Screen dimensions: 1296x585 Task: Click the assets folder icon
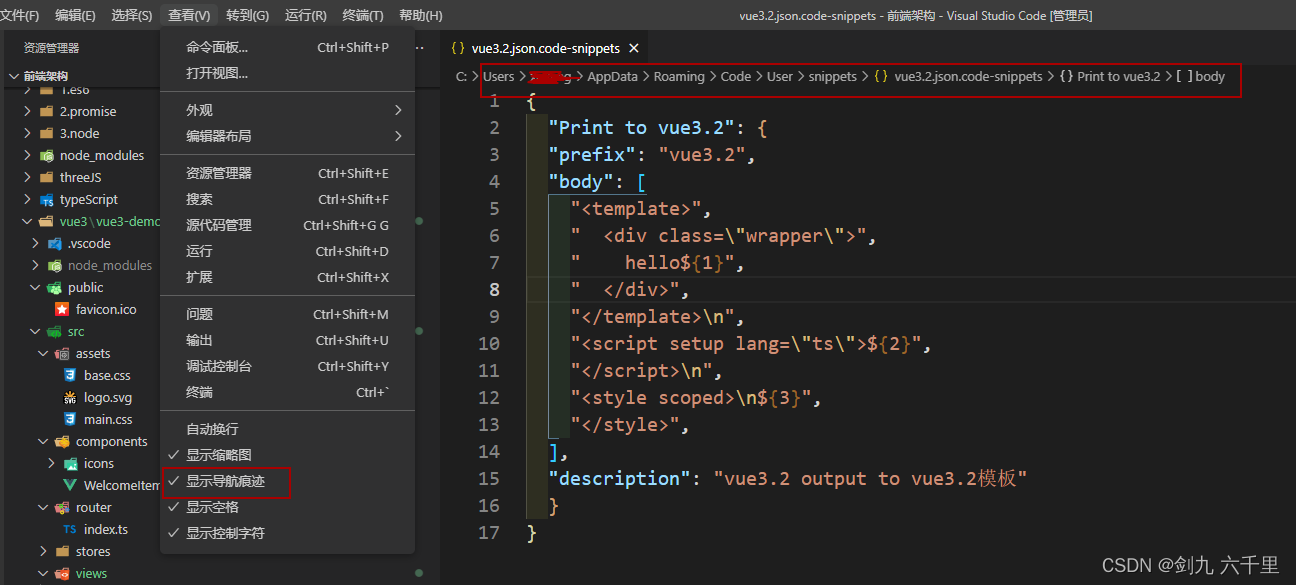(62, 353)
